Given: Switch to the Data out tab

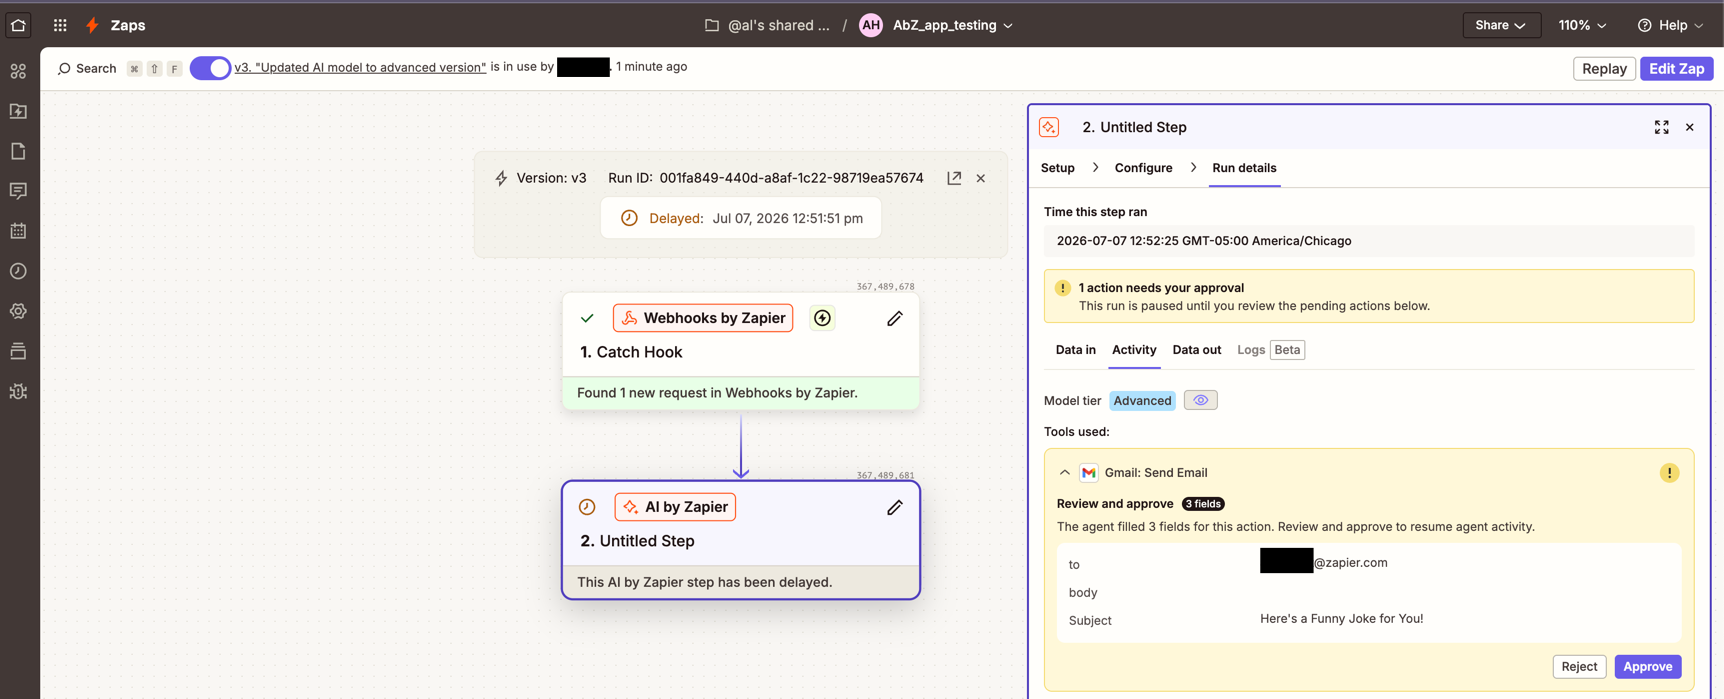Looking at the screenshot, I should pyautogui.click(x=1196, y=350).
